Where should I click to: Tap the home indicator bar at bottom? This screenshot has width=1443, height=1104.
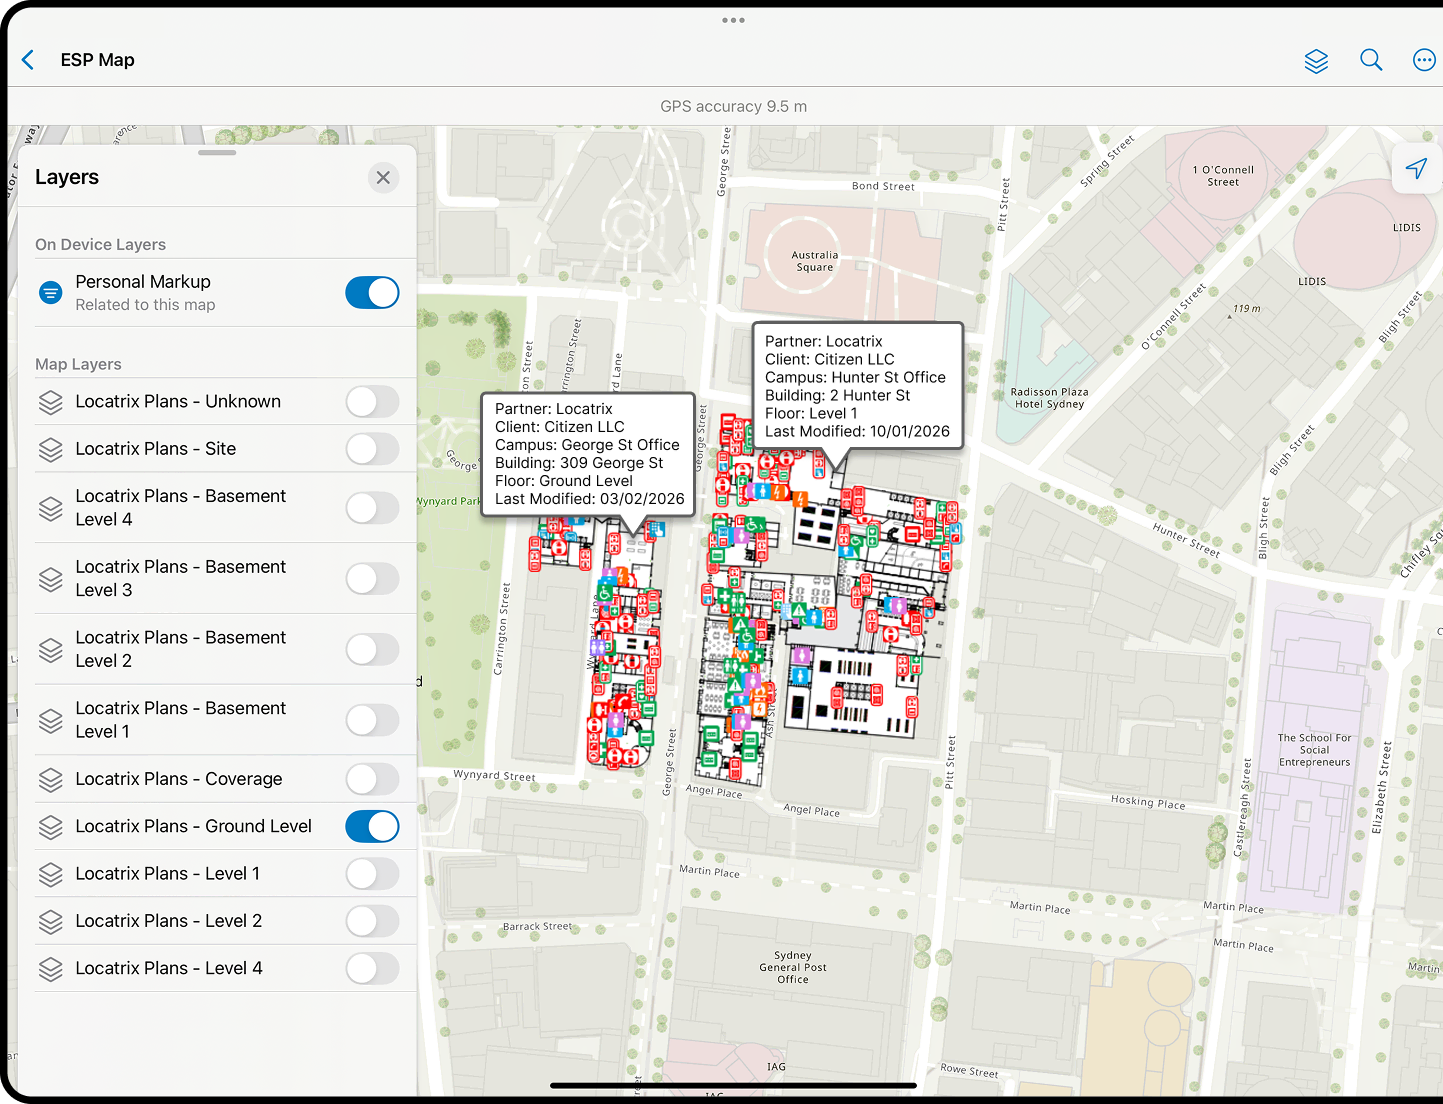pyautogui.click(x=733, y=1085)
